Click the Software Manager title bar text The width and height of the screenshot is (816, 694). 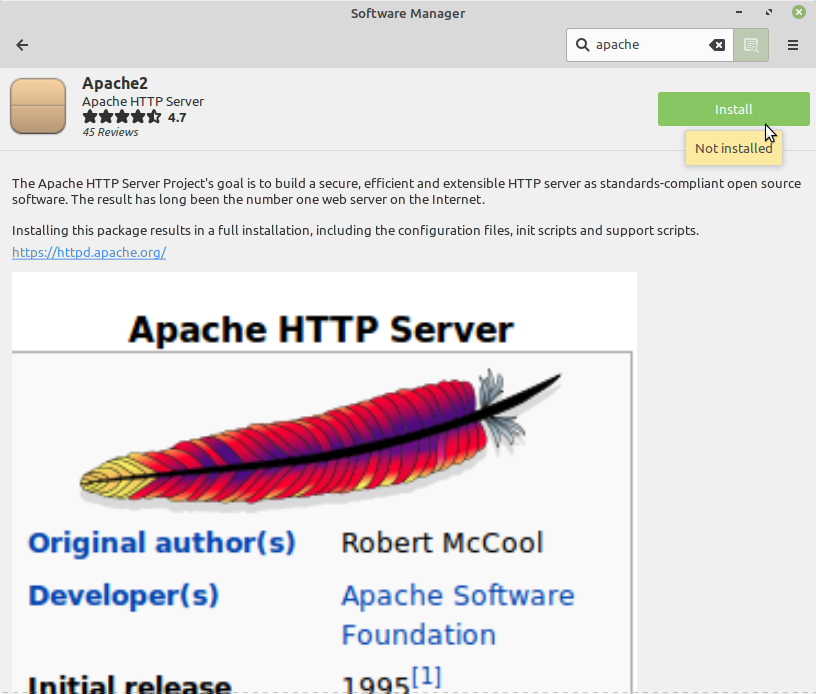tap(408, 14)
